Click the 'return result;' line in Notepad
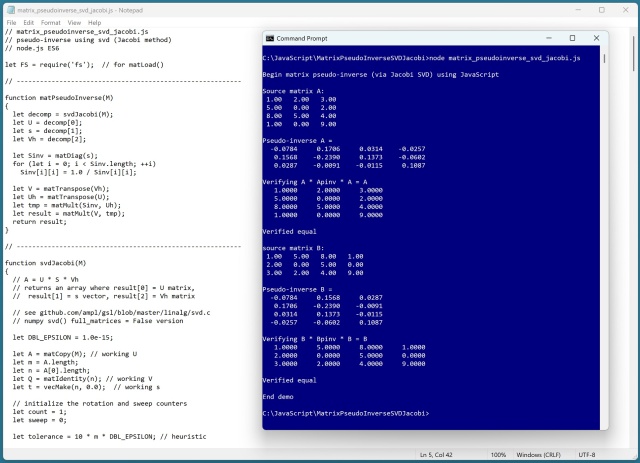 pos(39,222)
